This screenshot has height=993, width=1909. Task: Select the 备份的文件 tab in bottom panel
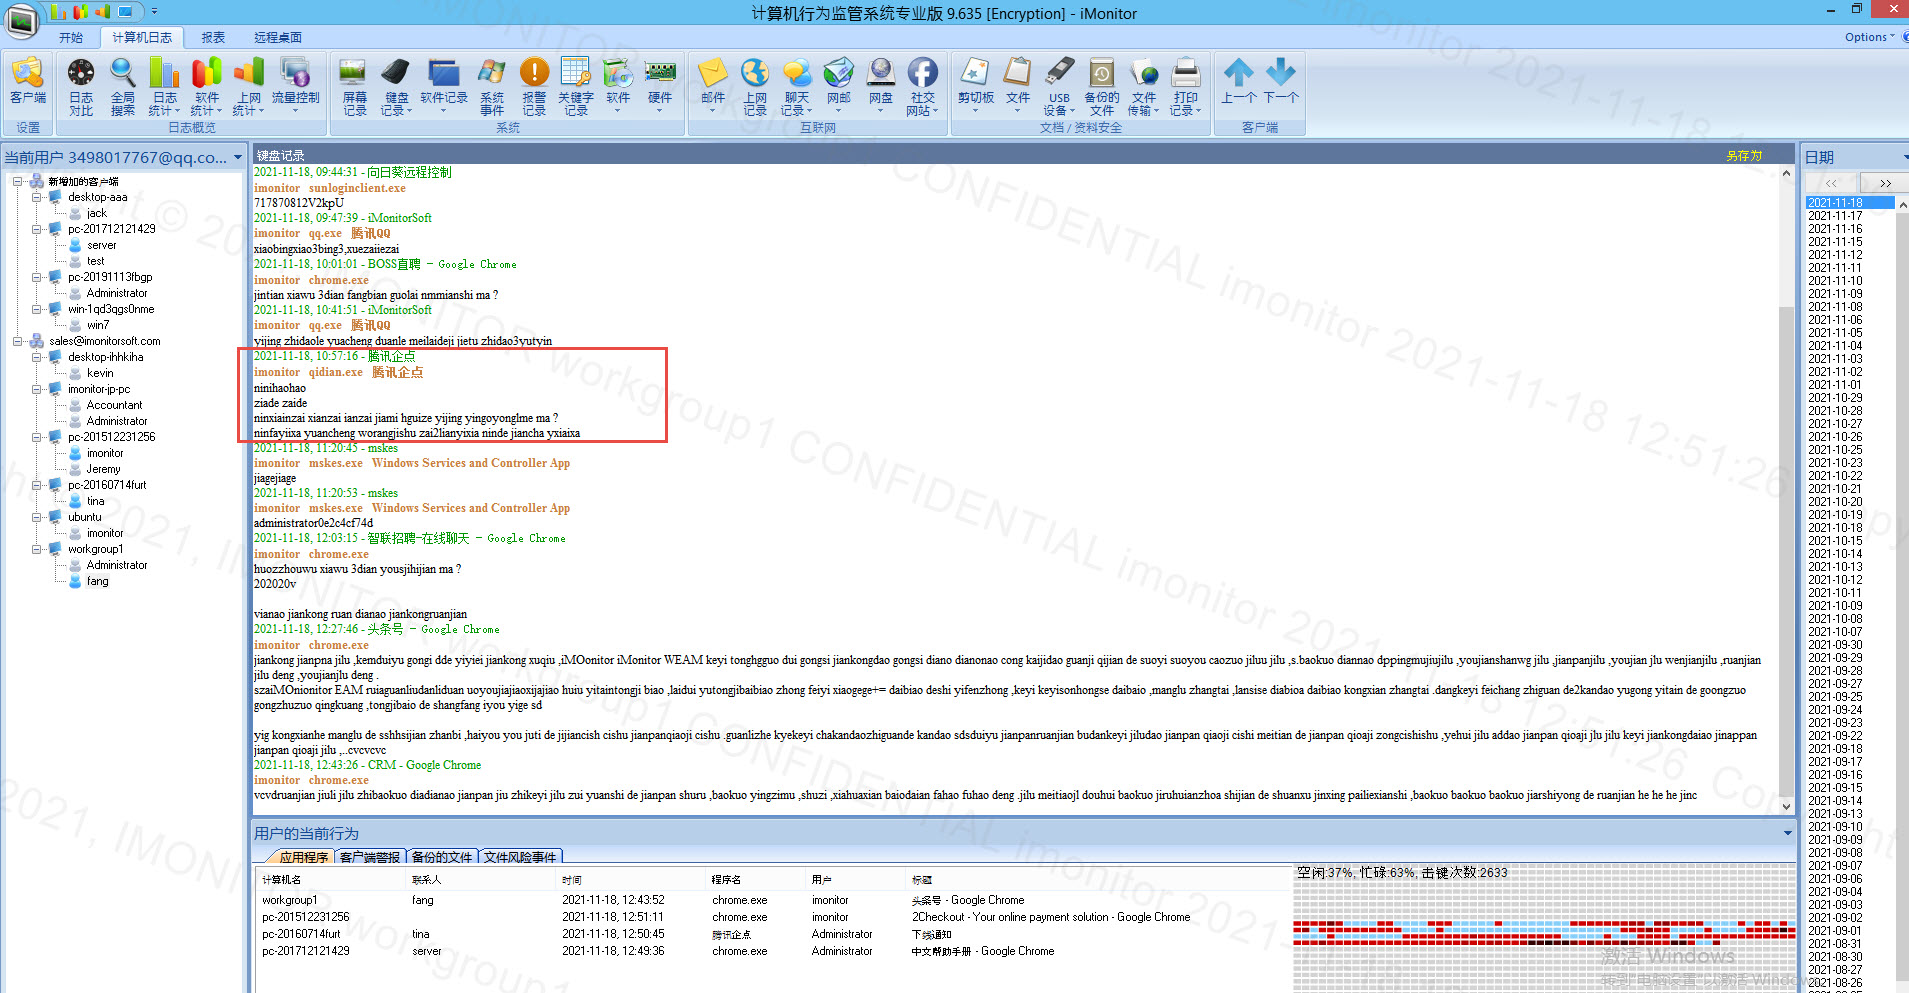coord(441,857)
